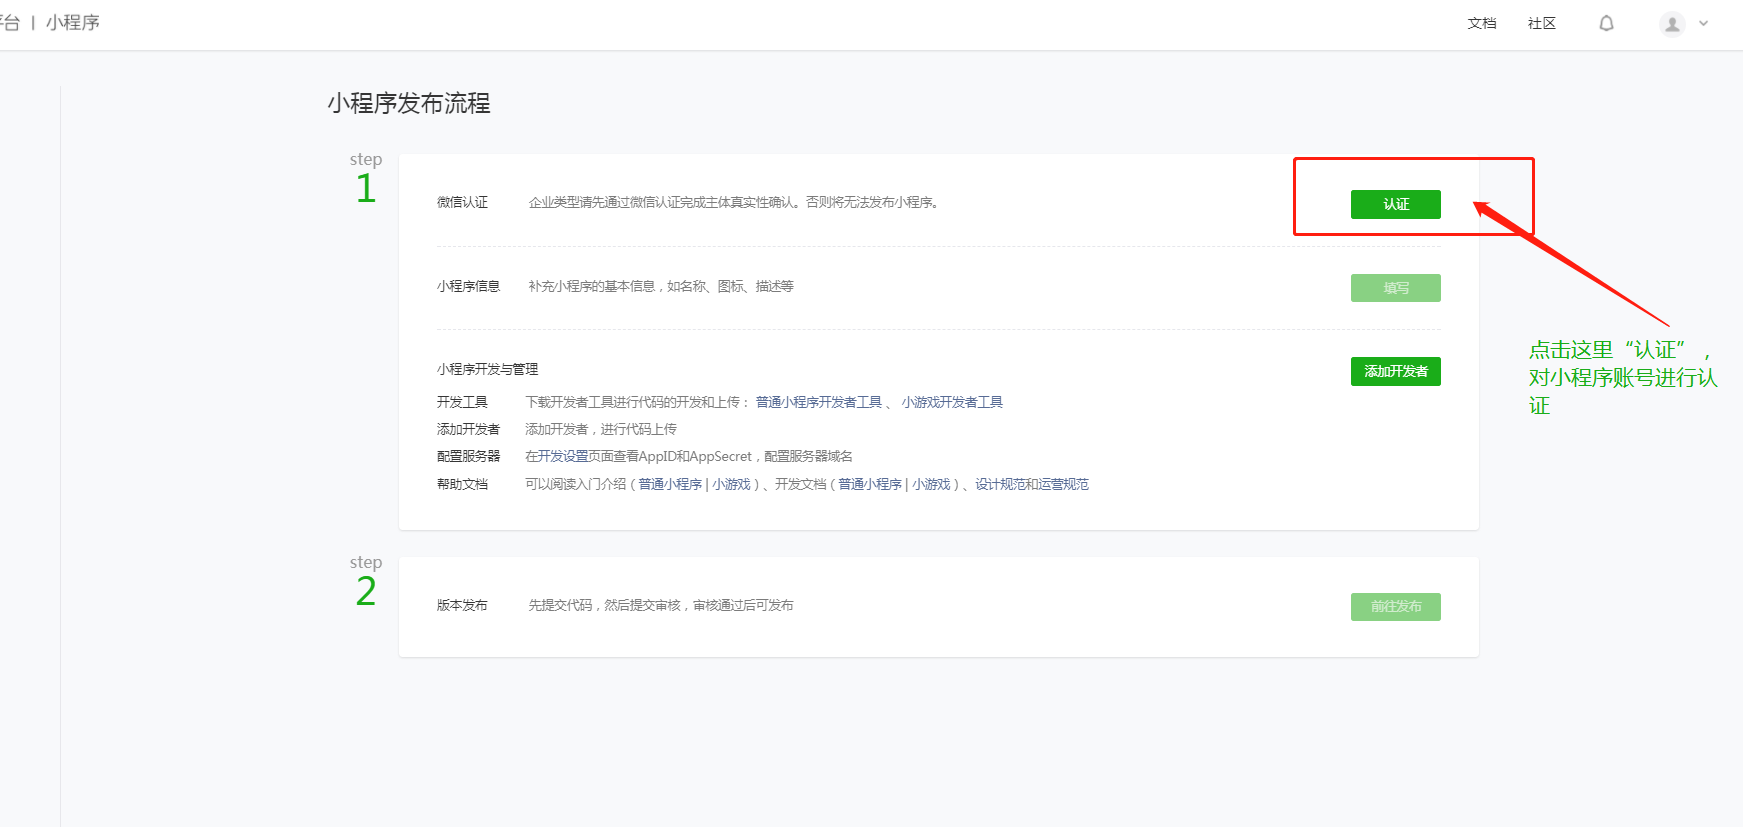Open 社区 in the top navigation
This screenshot has height=827, width=1743.
coord(1542,23)
